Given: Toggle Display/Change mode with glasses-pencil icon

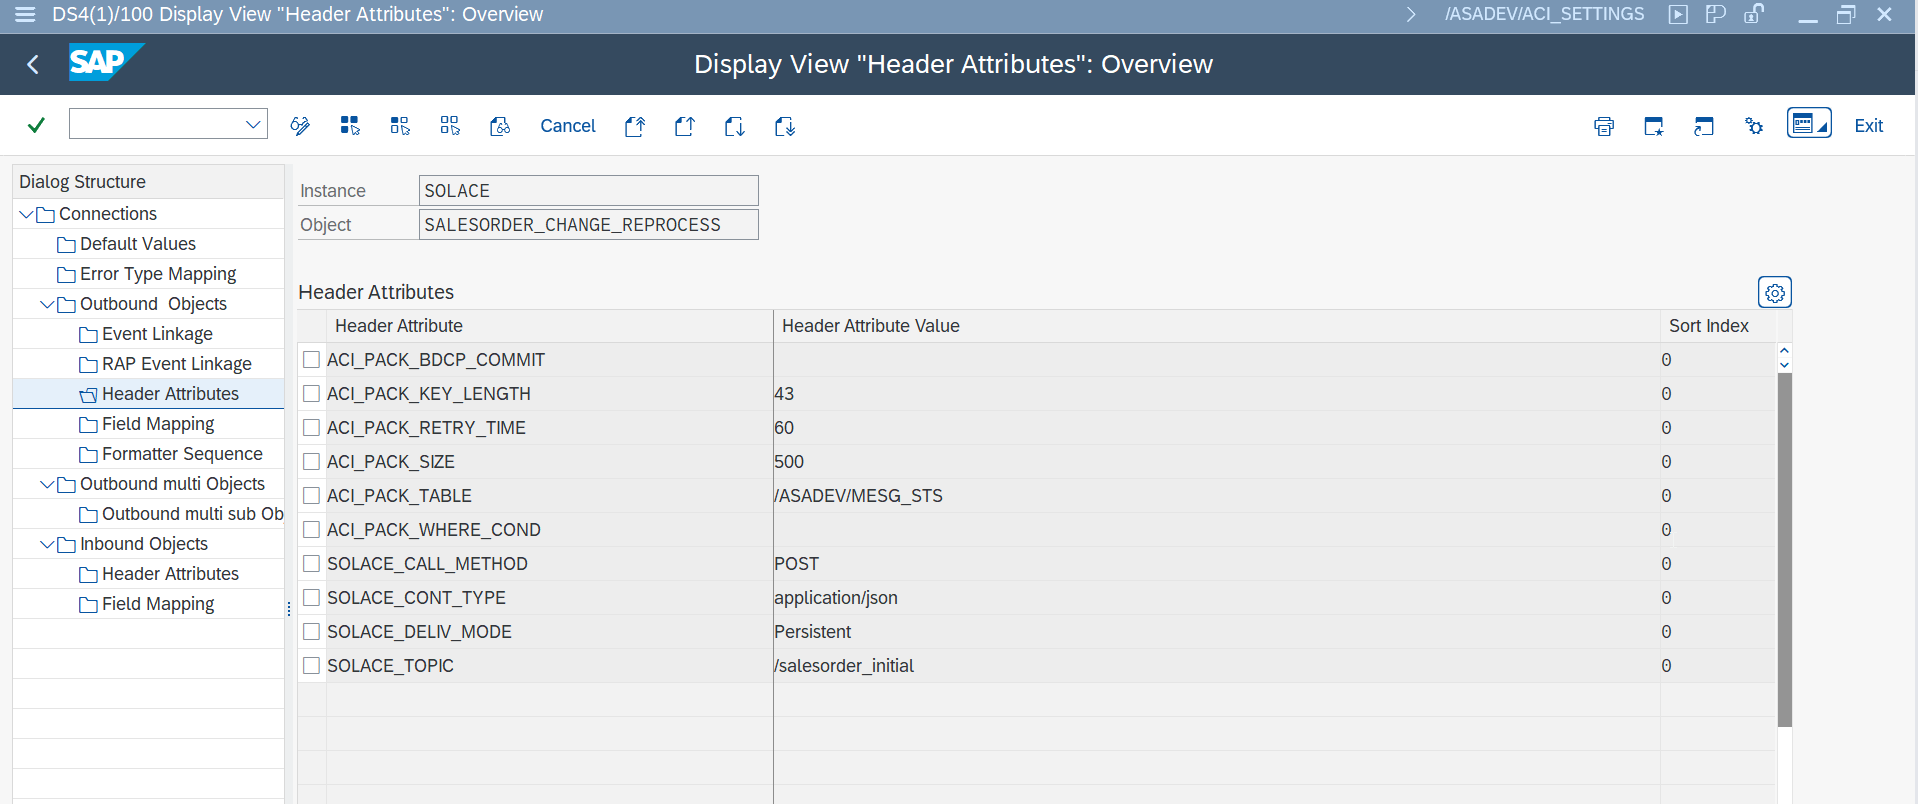Looking at the screenshot, I should click(x=300, y=126).
